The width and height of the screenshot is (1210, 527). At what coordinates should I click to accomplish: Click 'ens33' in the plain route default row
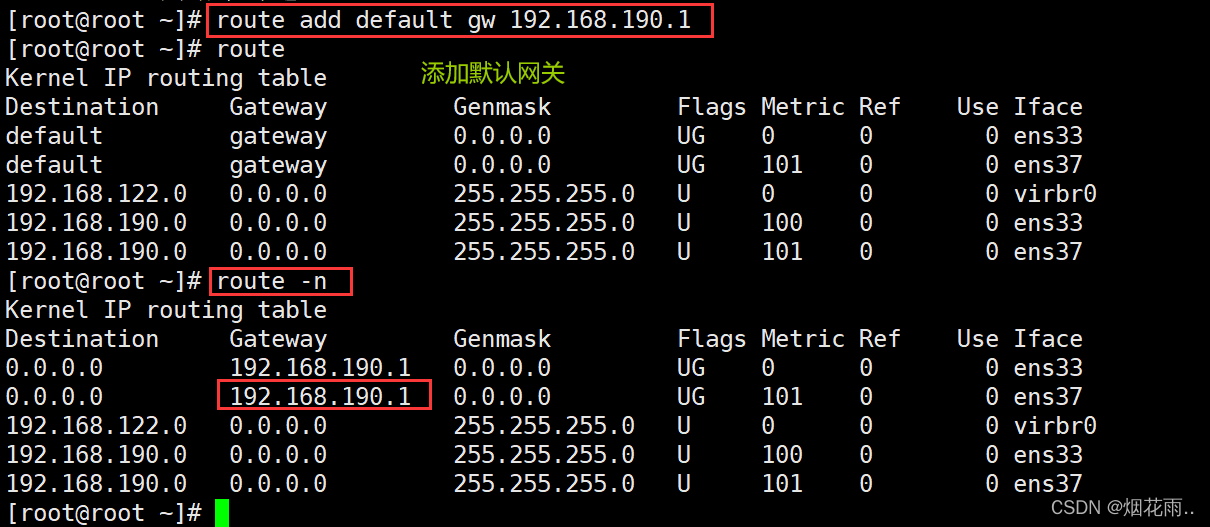click(x=1048, y=136)
